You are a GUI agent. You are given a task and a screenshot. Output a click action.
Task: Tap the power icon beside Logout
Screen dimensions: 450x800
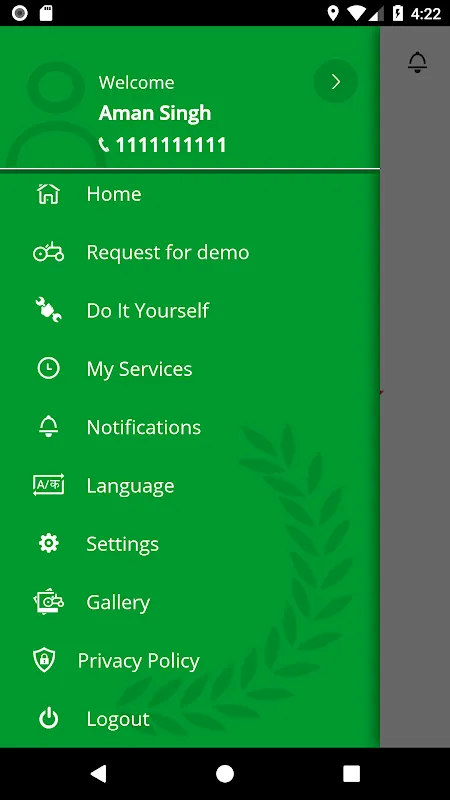48,718
